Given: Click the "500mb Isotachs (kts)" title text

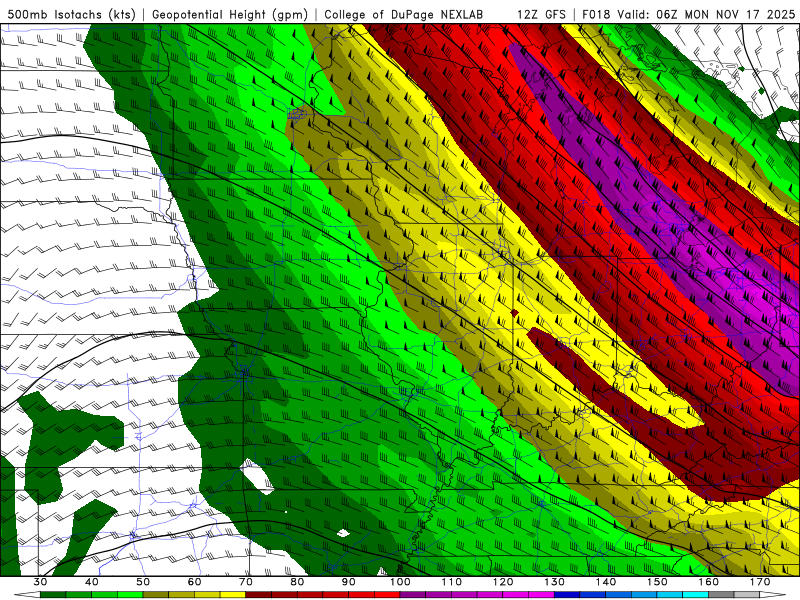Looking at the screenshot, I should [72, 14].
